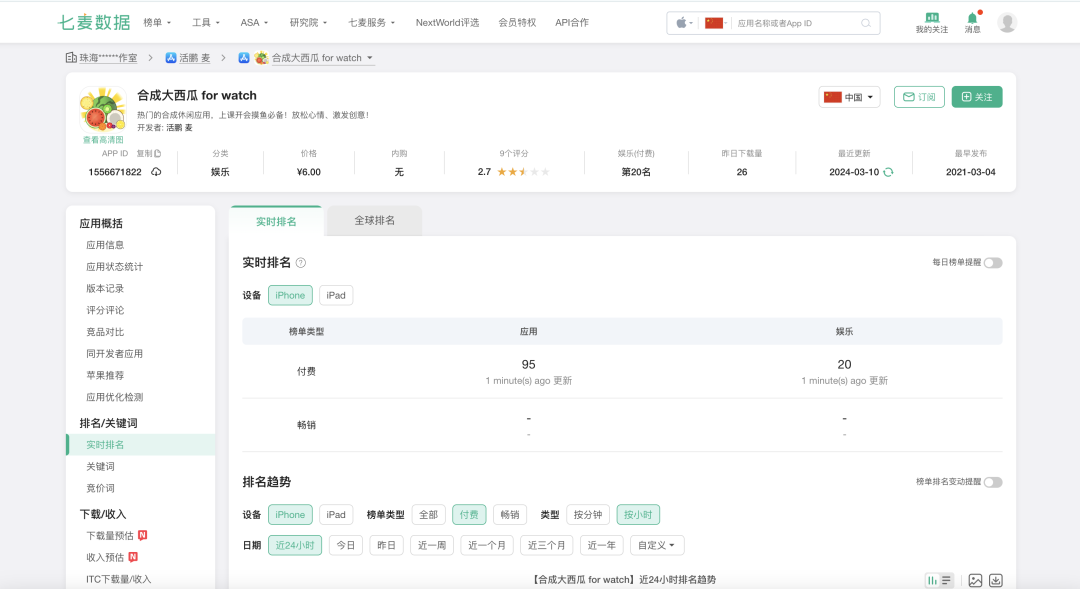Click the star rating display
This screenshot has height=589, width=1080.
(x=523, y=172)
